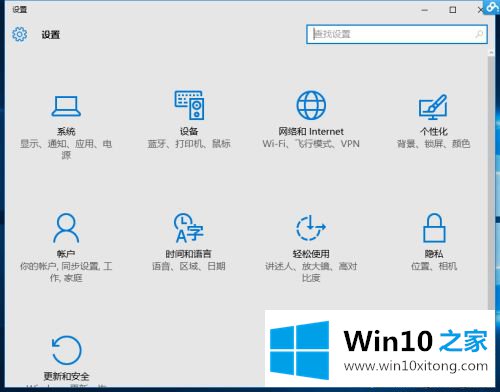Viewport: 500px width, 392px height.
Task: Open the 系统 (System) laptop icon
Action: 66,106
